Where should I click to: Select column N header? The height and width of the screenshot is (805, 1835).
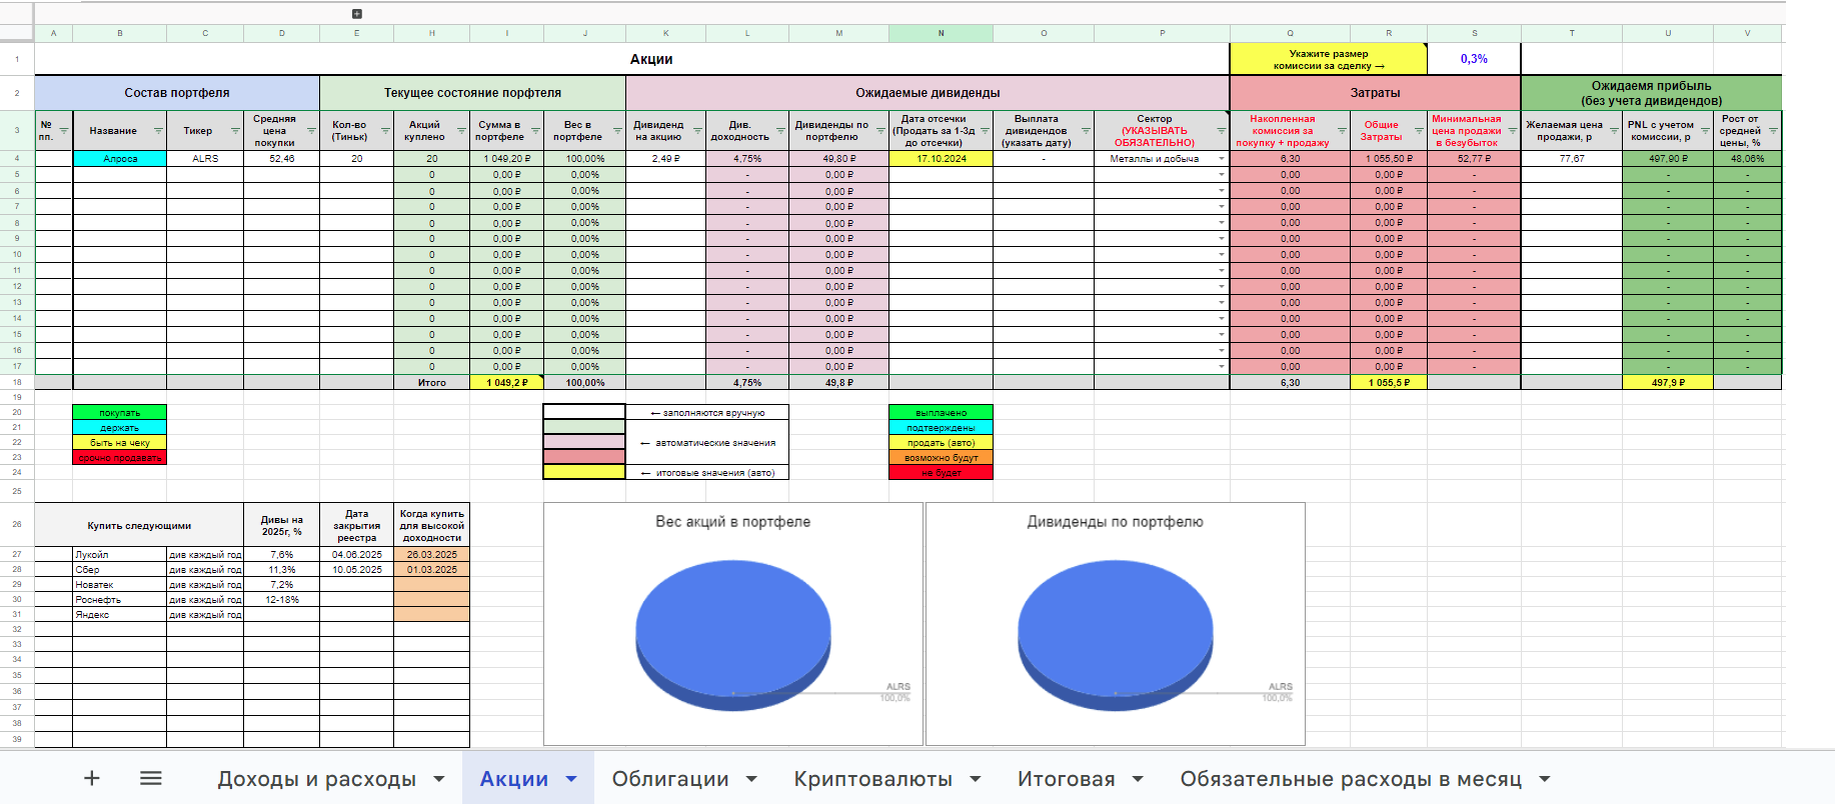(941, 33)
